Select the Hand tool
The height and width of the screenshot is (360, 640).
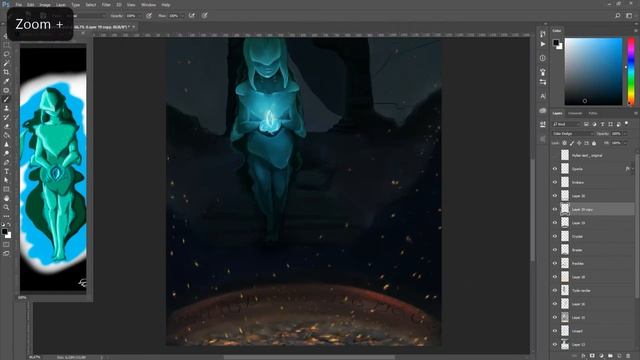pyautogui.click(x=6, y=198)
